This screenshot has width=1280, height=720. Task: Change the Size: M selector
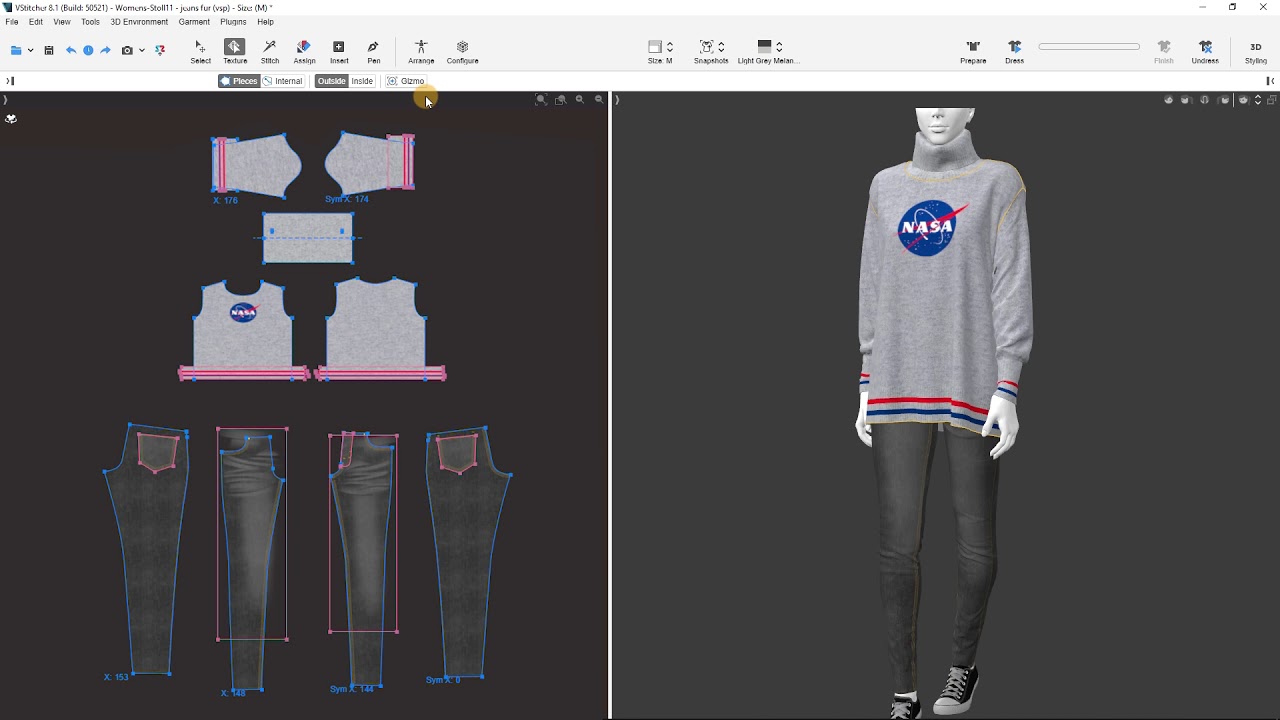pyautogui.click(x=660, y=52)
